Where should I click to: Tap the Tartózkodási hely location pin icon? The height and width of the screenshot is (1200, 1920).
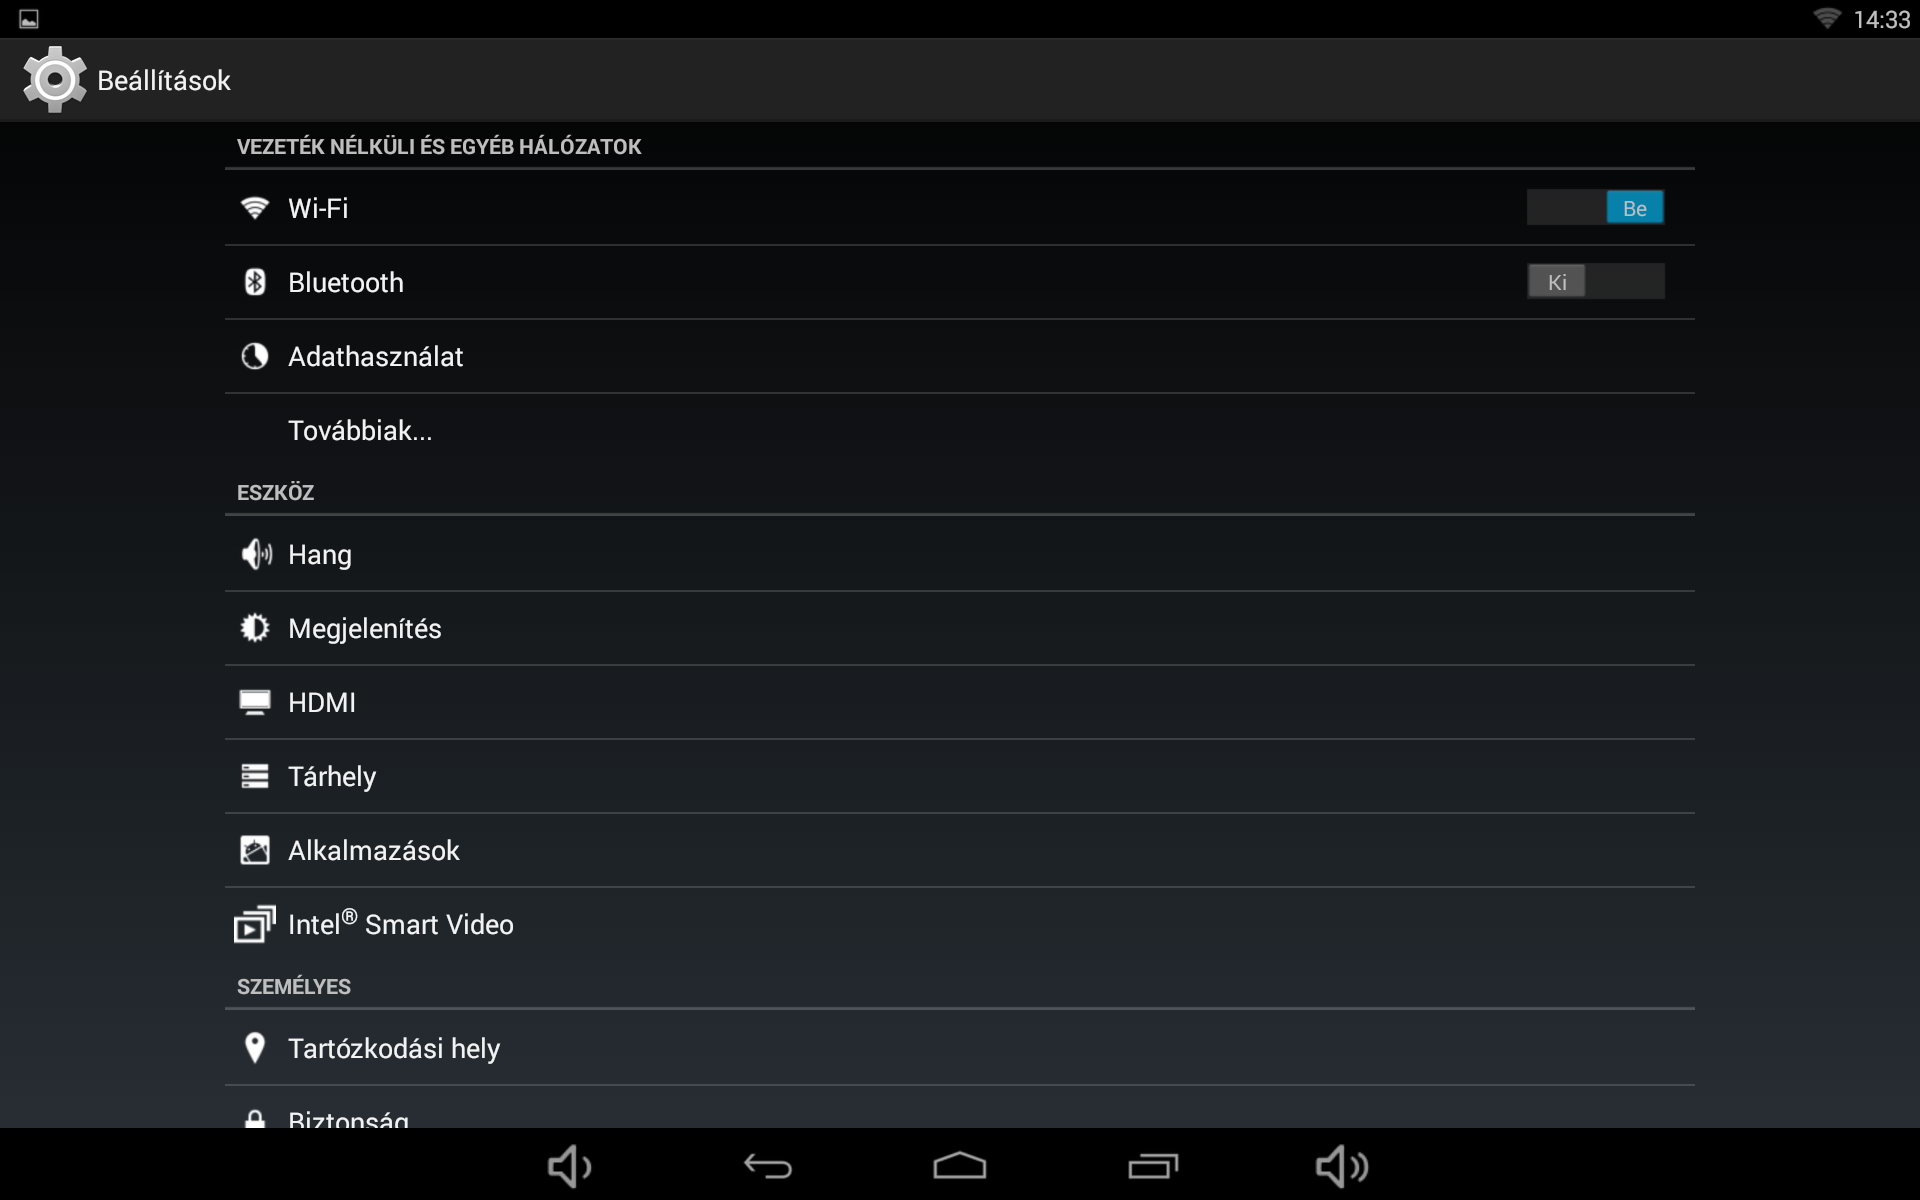pyautogui.click(x=255, y=1048)
